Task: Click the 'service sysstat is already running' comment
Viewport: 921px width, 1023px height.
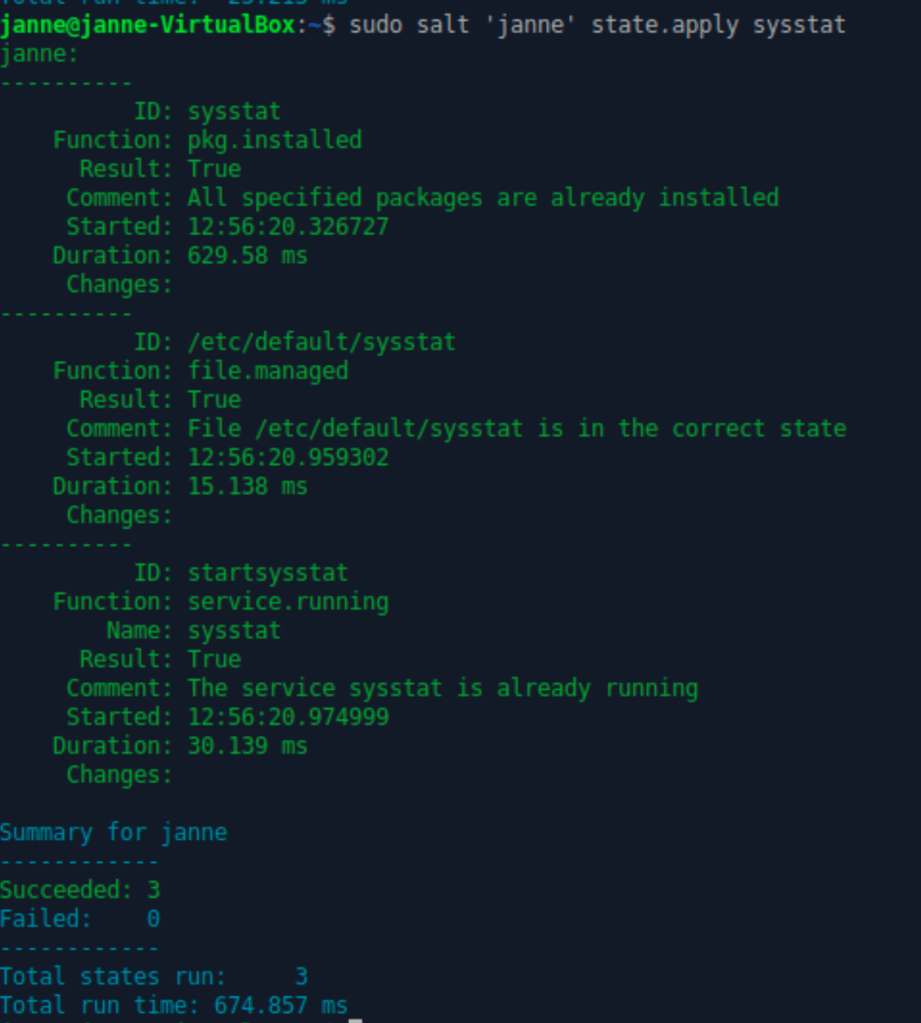Action: pos(442,689)
